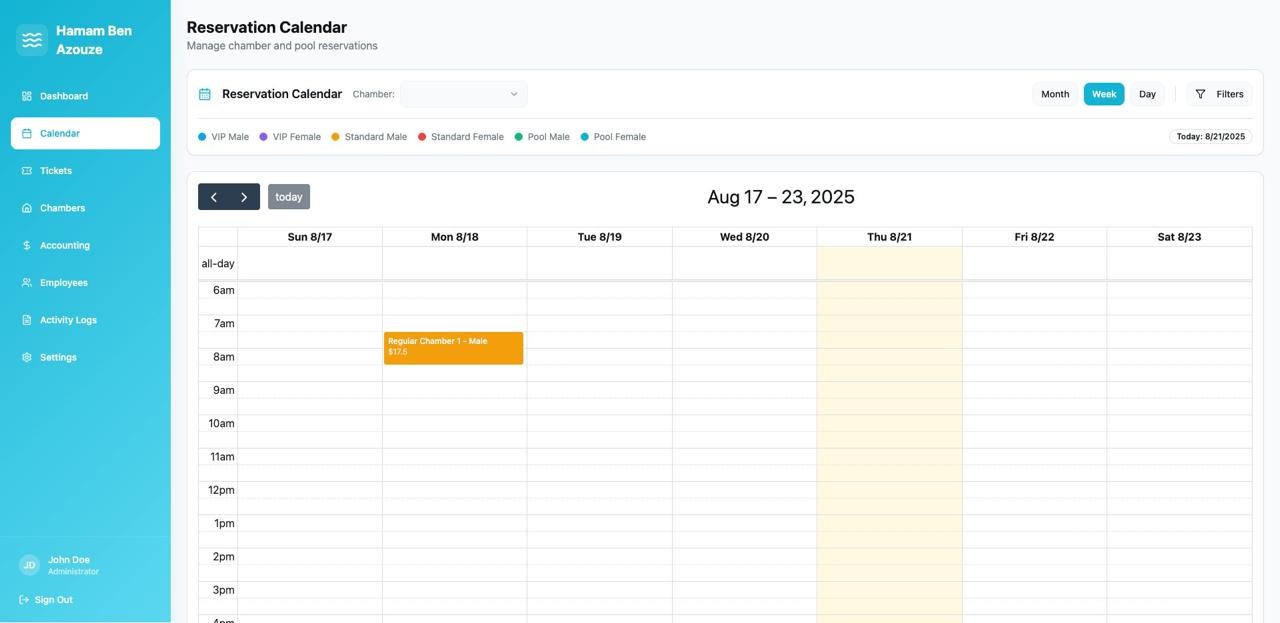Open the Dashboard page
This screenshot has height=623, width=1280.
[85, 96]
